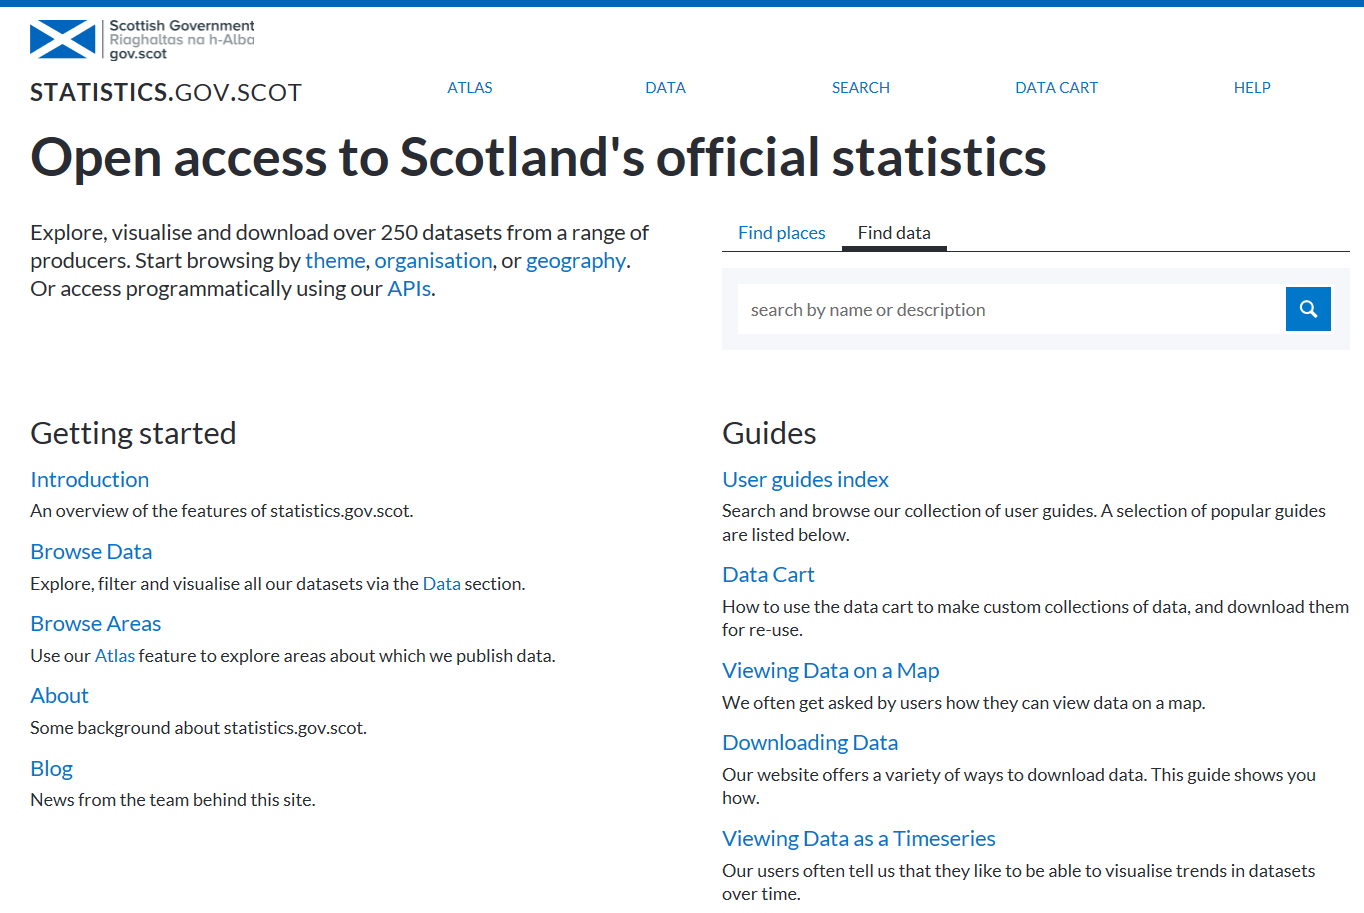Image resolution: width=1364 pixels, height=913 pixels.
Task: Follow the theme browsing link
Action: pos(335,261)
